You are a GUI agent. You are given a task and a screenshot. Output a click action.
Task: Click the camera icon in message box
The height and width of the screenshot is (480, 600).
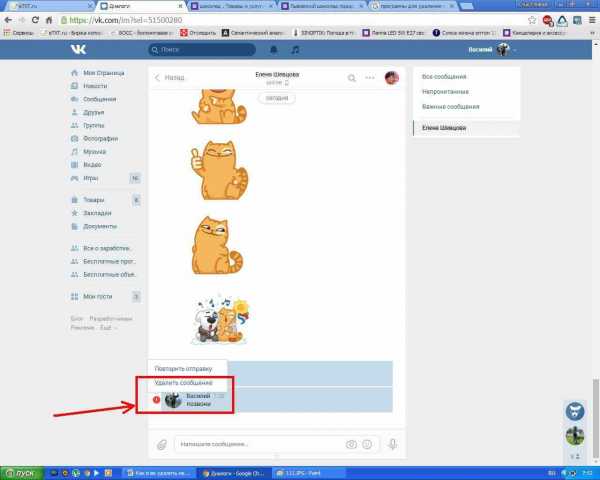click(x=351, y=444)
